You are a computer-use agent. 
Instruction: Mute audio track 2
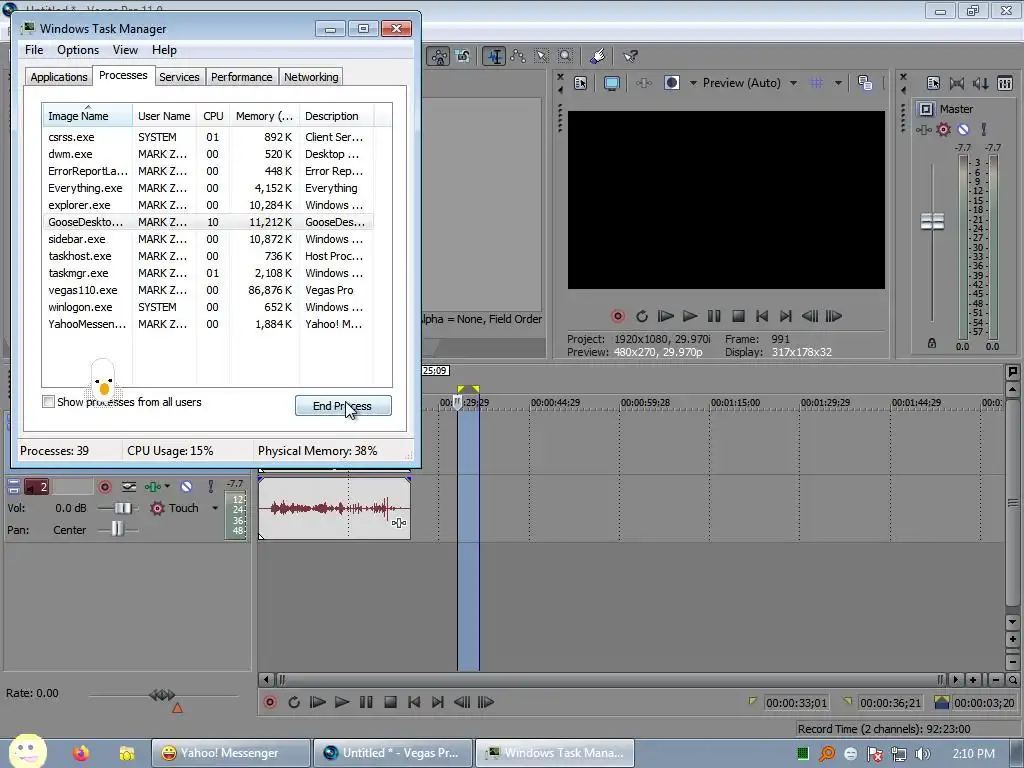point(186,487)
